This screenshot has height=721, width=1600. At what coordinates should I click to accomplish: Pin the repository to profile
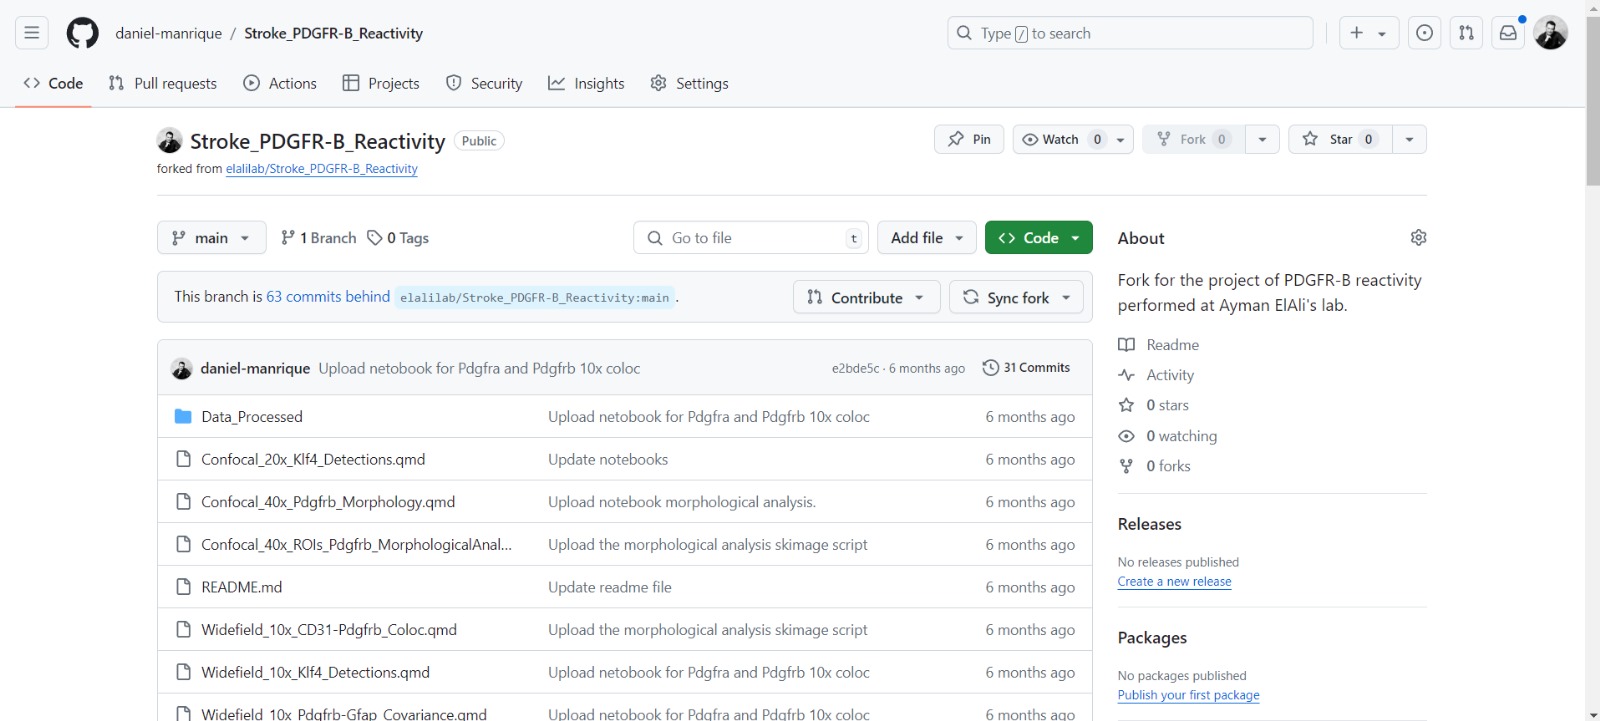coord(969,139)
